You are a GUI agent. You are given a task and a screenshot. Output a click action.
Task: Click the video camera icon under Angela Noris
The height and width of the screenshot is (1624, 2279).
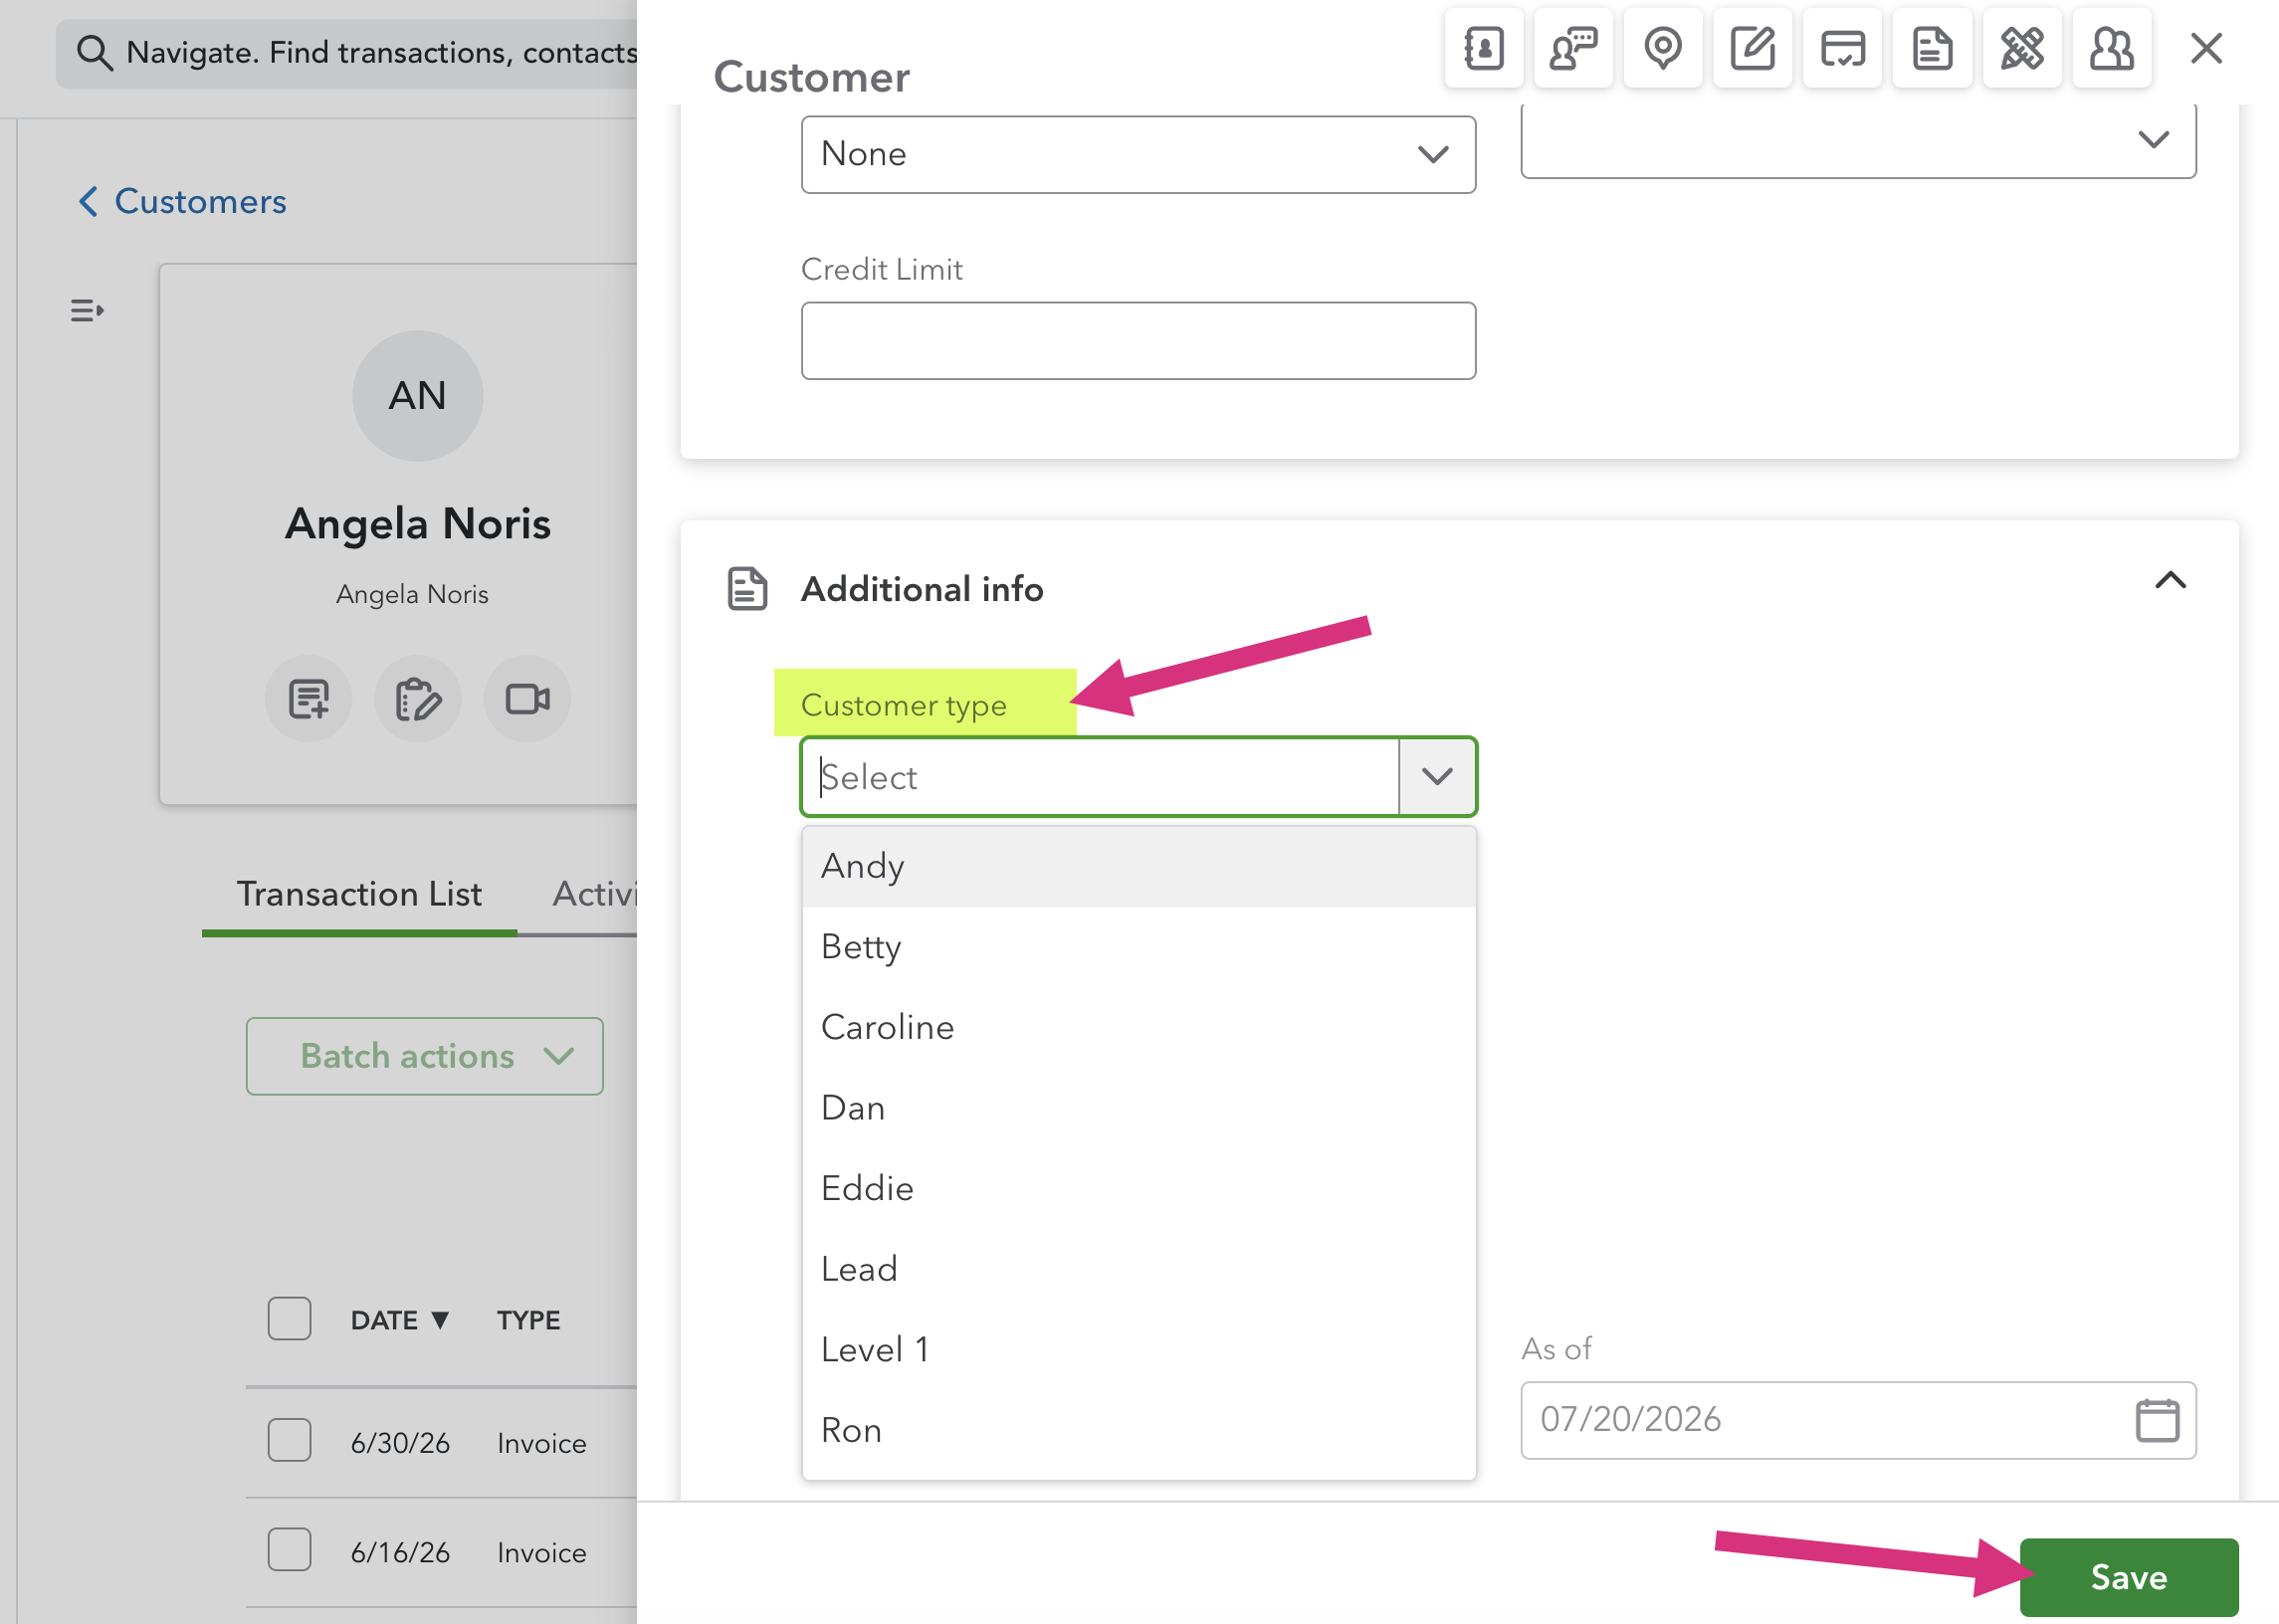click(527, 699)
